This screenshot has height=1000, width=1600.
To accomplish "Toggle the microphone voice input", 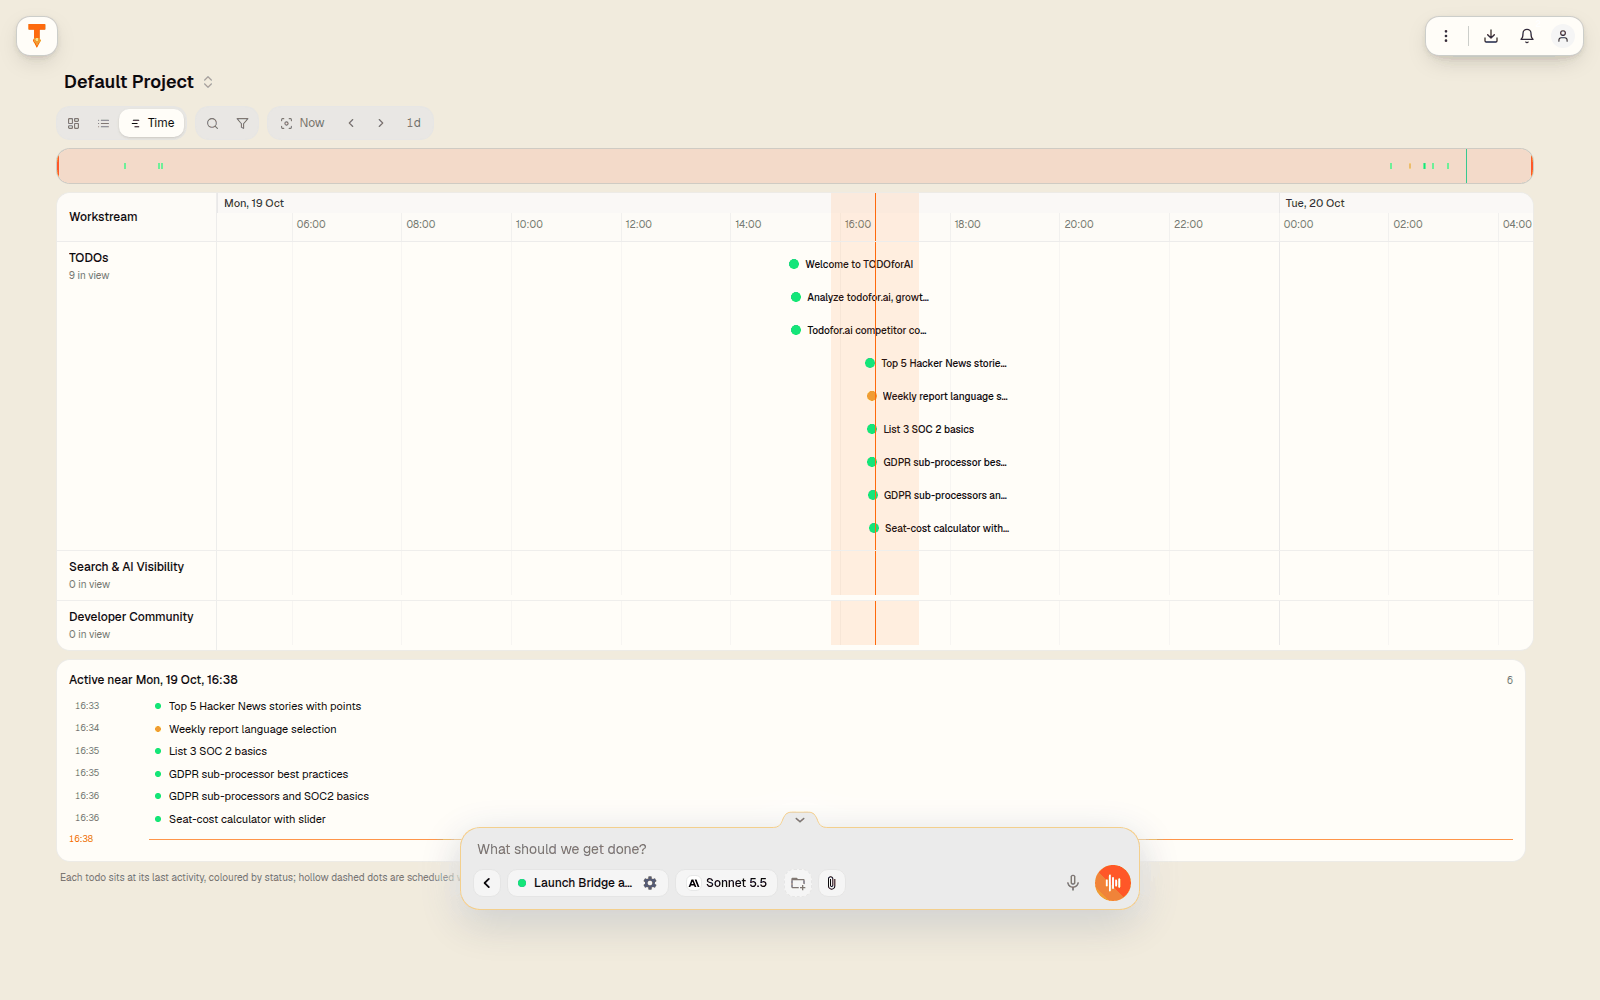I will pos(1072,883).
